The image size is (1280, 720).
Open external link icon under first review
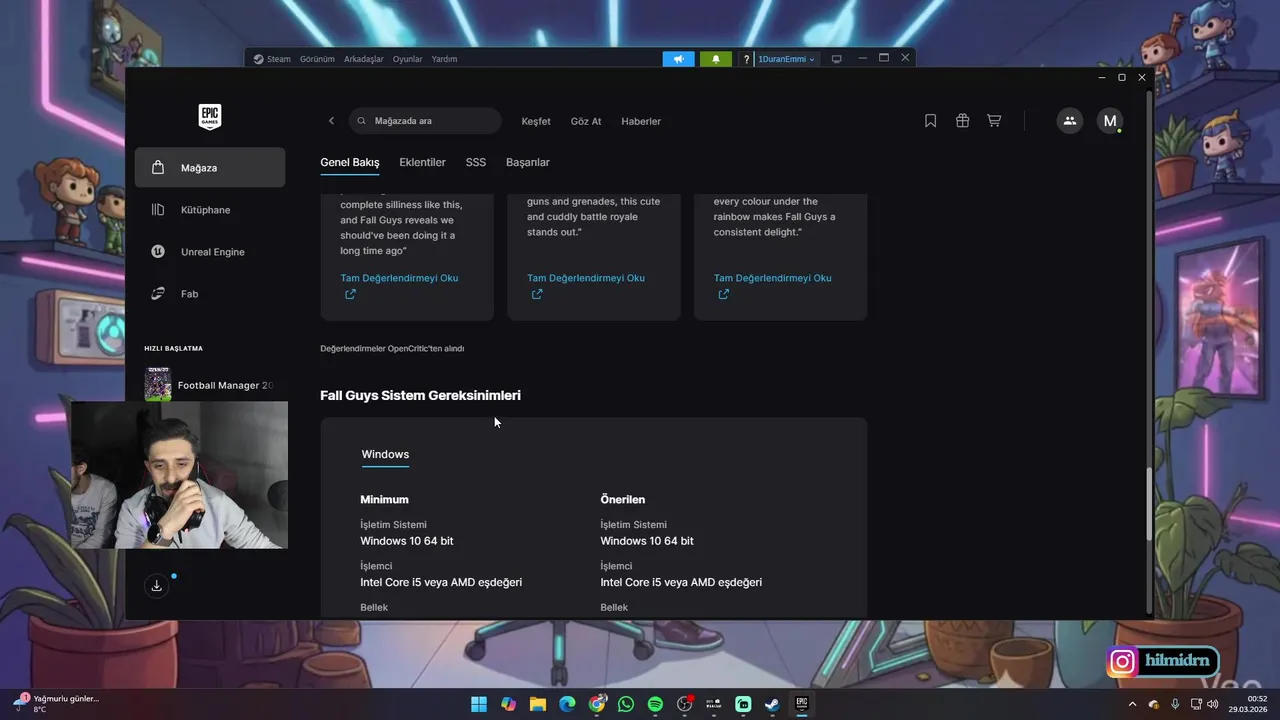350,295
